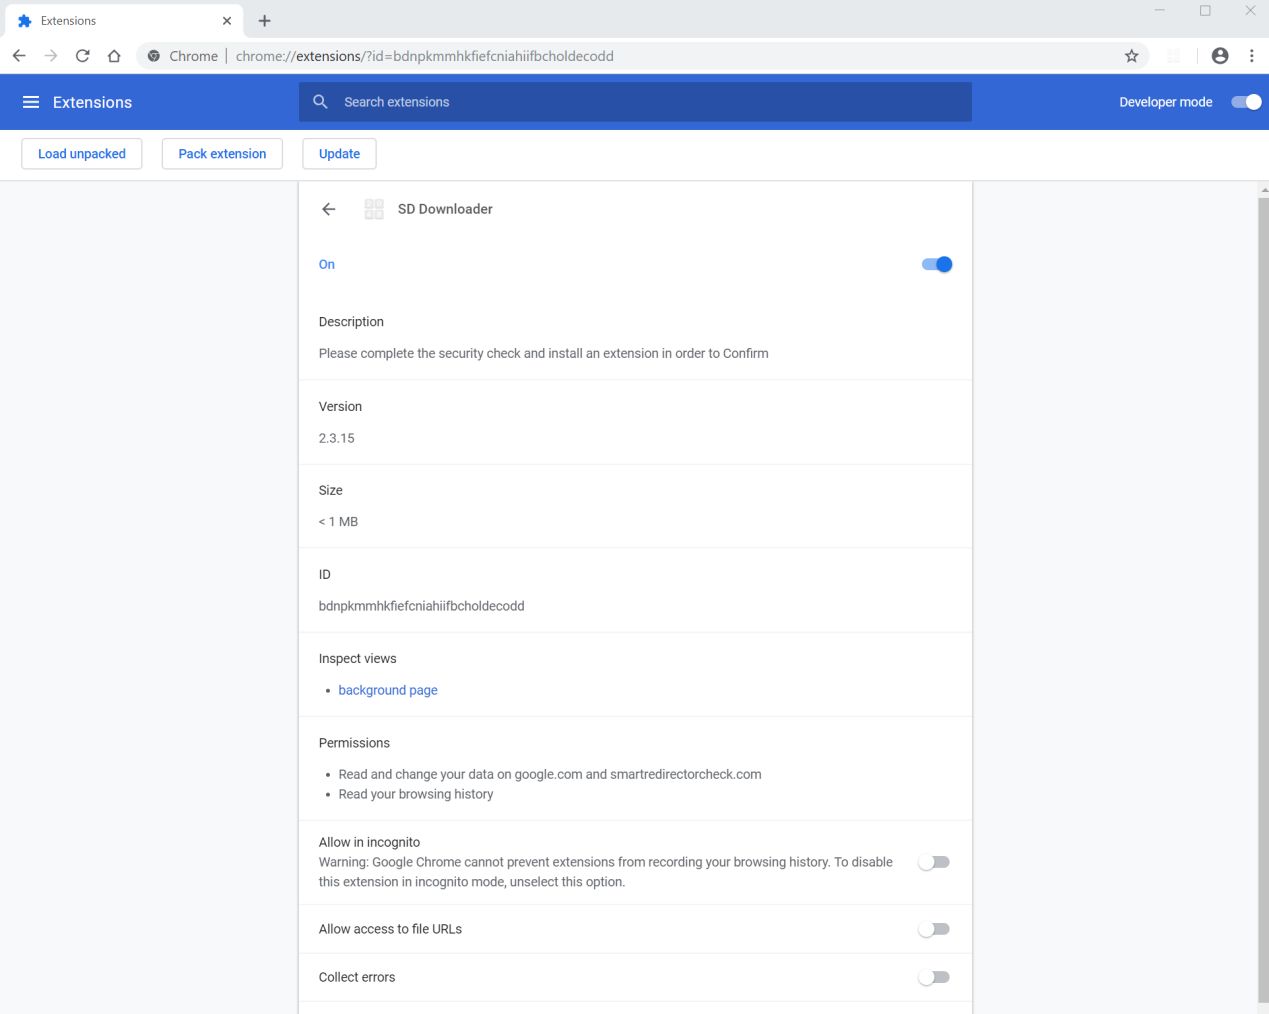Screen dimensions: 1269x1014
Task: Click the SD Downloader extension icon
Action: tap(374, 209)
